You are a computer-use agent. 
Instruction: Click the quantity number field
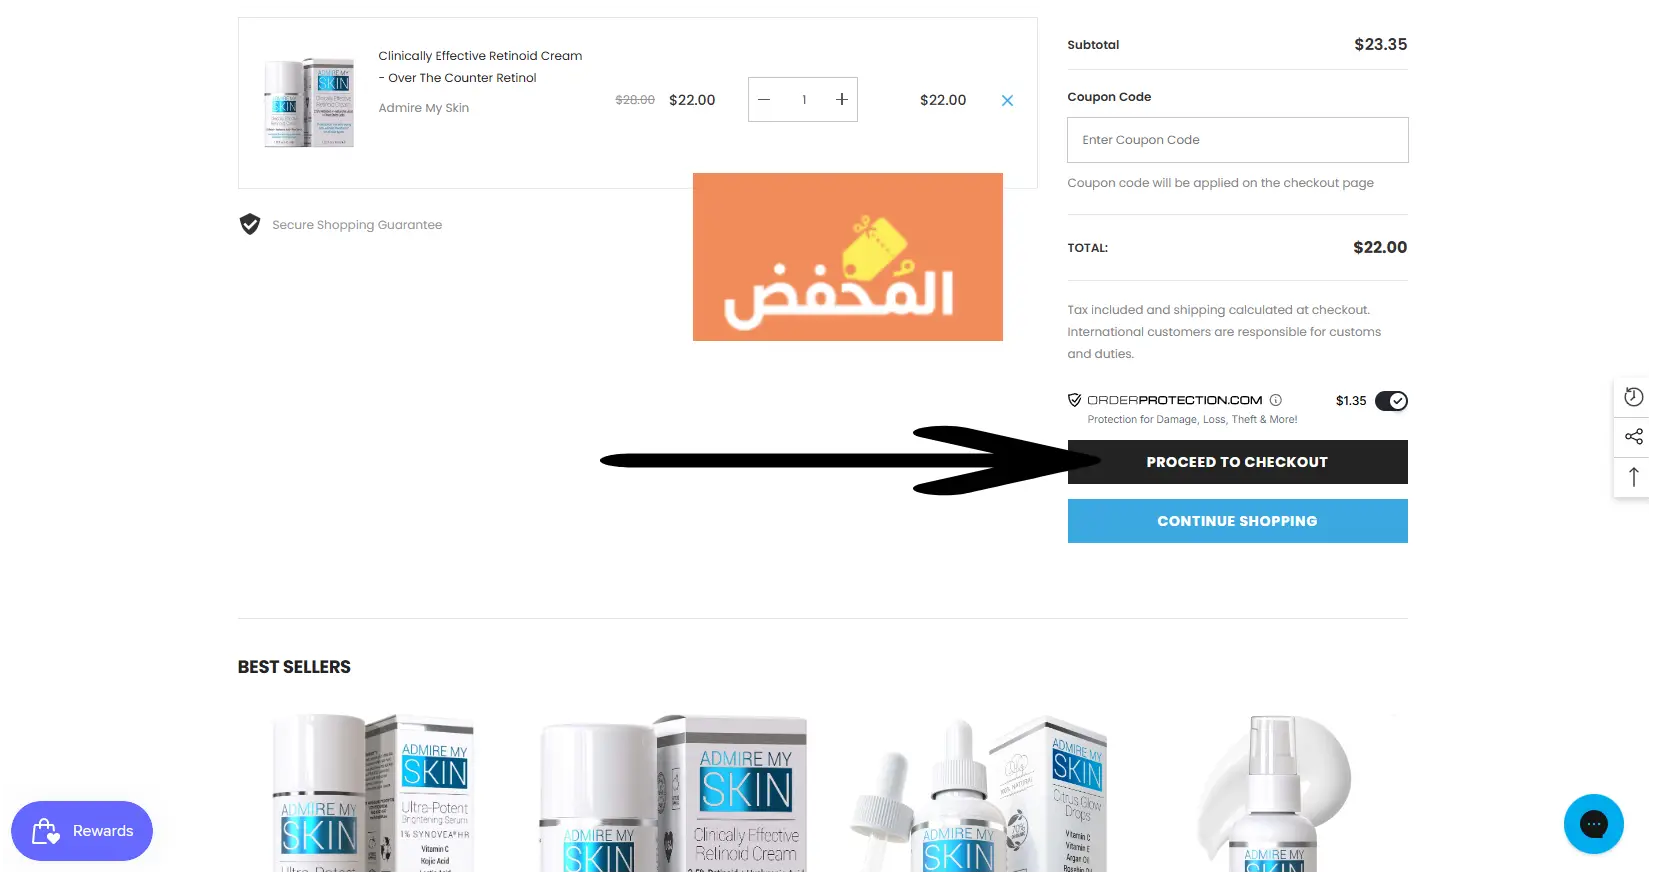click(803, 100)
